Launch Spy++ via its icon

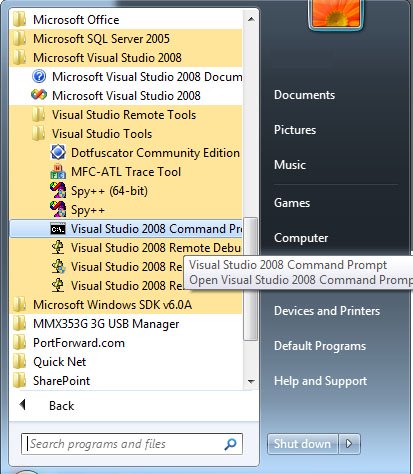[x=58, y=210]
